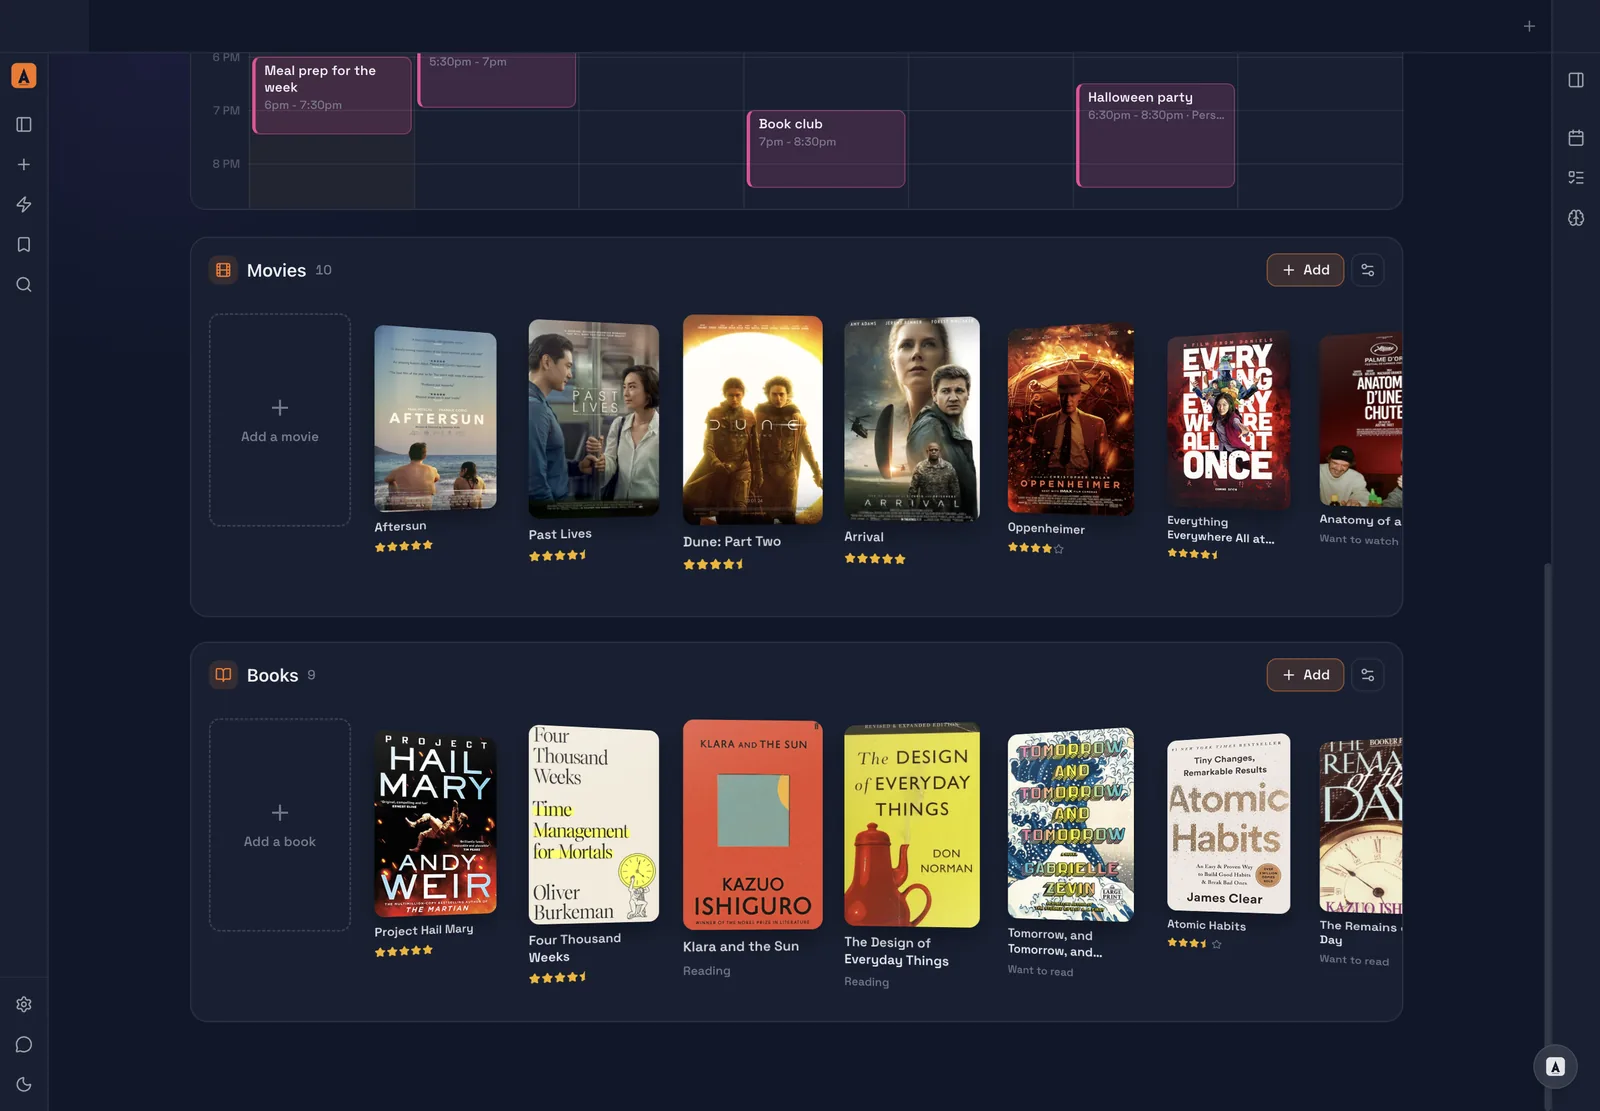Open the floating assistant button at bottom right

(x=1555, y=1067)
